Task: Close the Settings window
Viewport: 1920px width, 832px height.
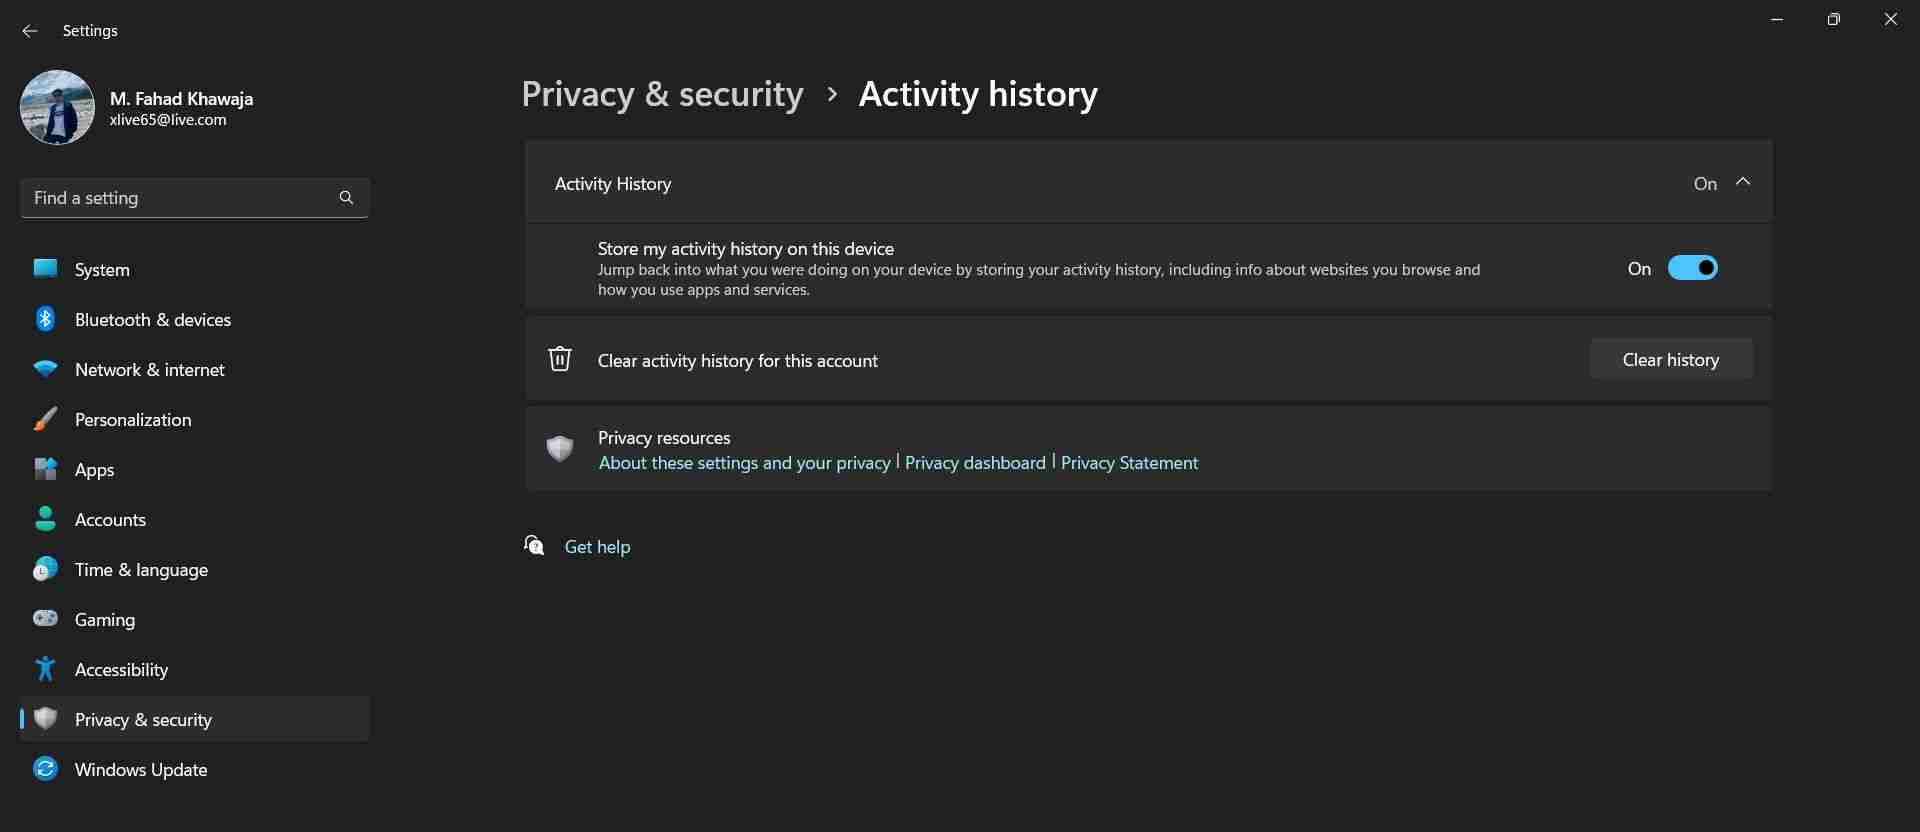Action: click(x=1890, y=20)
